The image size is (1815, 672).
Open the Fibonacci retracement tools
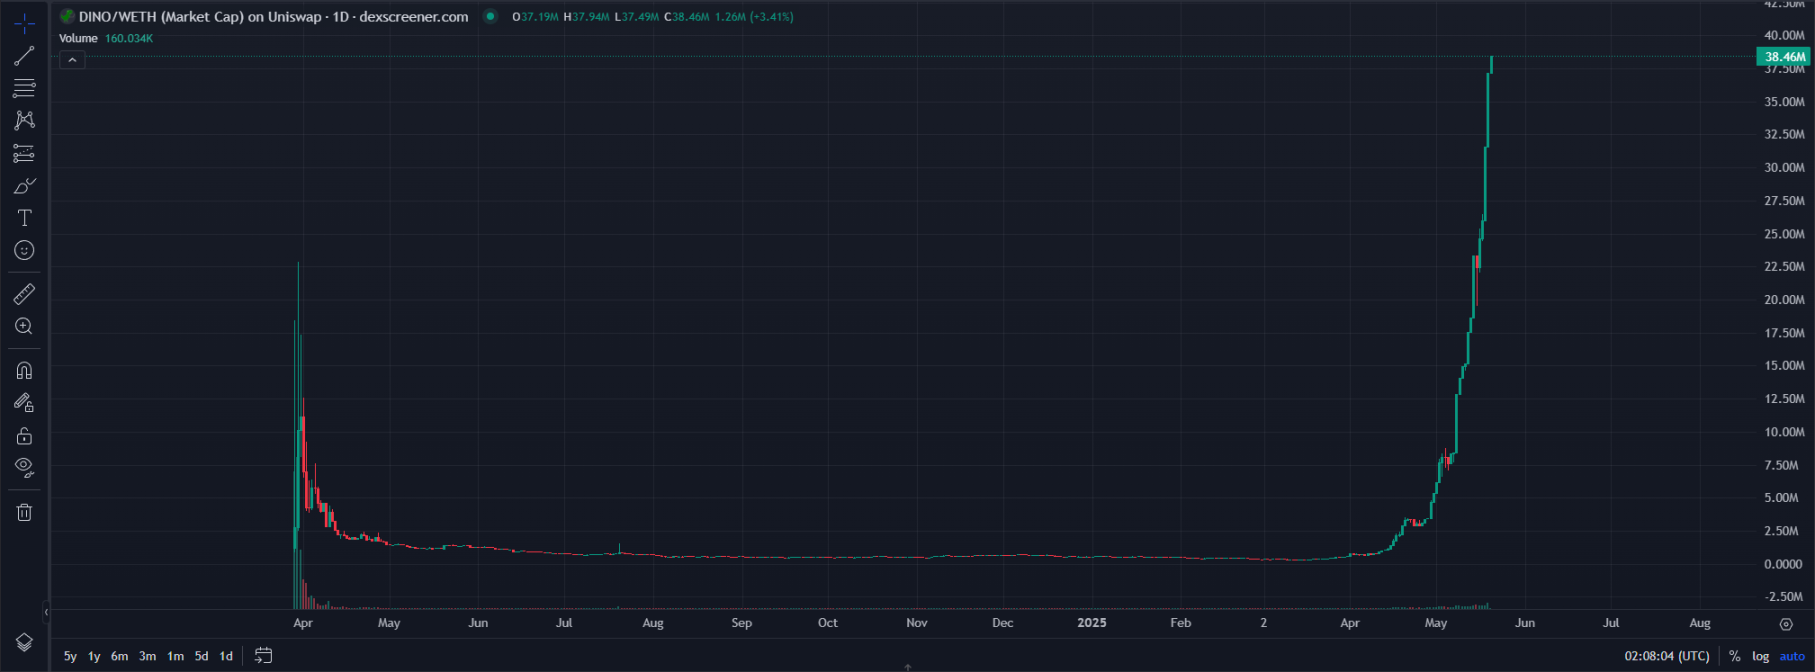point(24,89)
